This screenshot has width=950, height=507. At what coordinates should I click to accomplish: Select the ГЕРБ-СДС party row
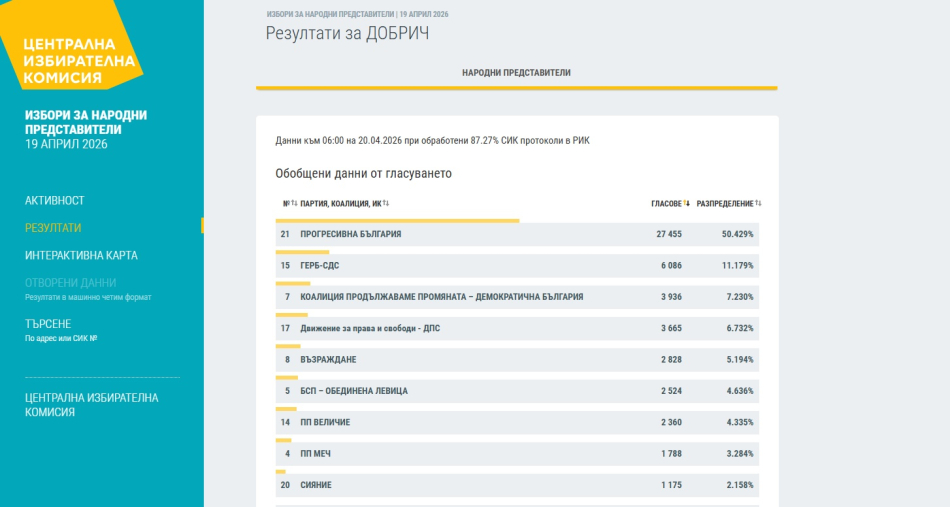tap(517, 266)
